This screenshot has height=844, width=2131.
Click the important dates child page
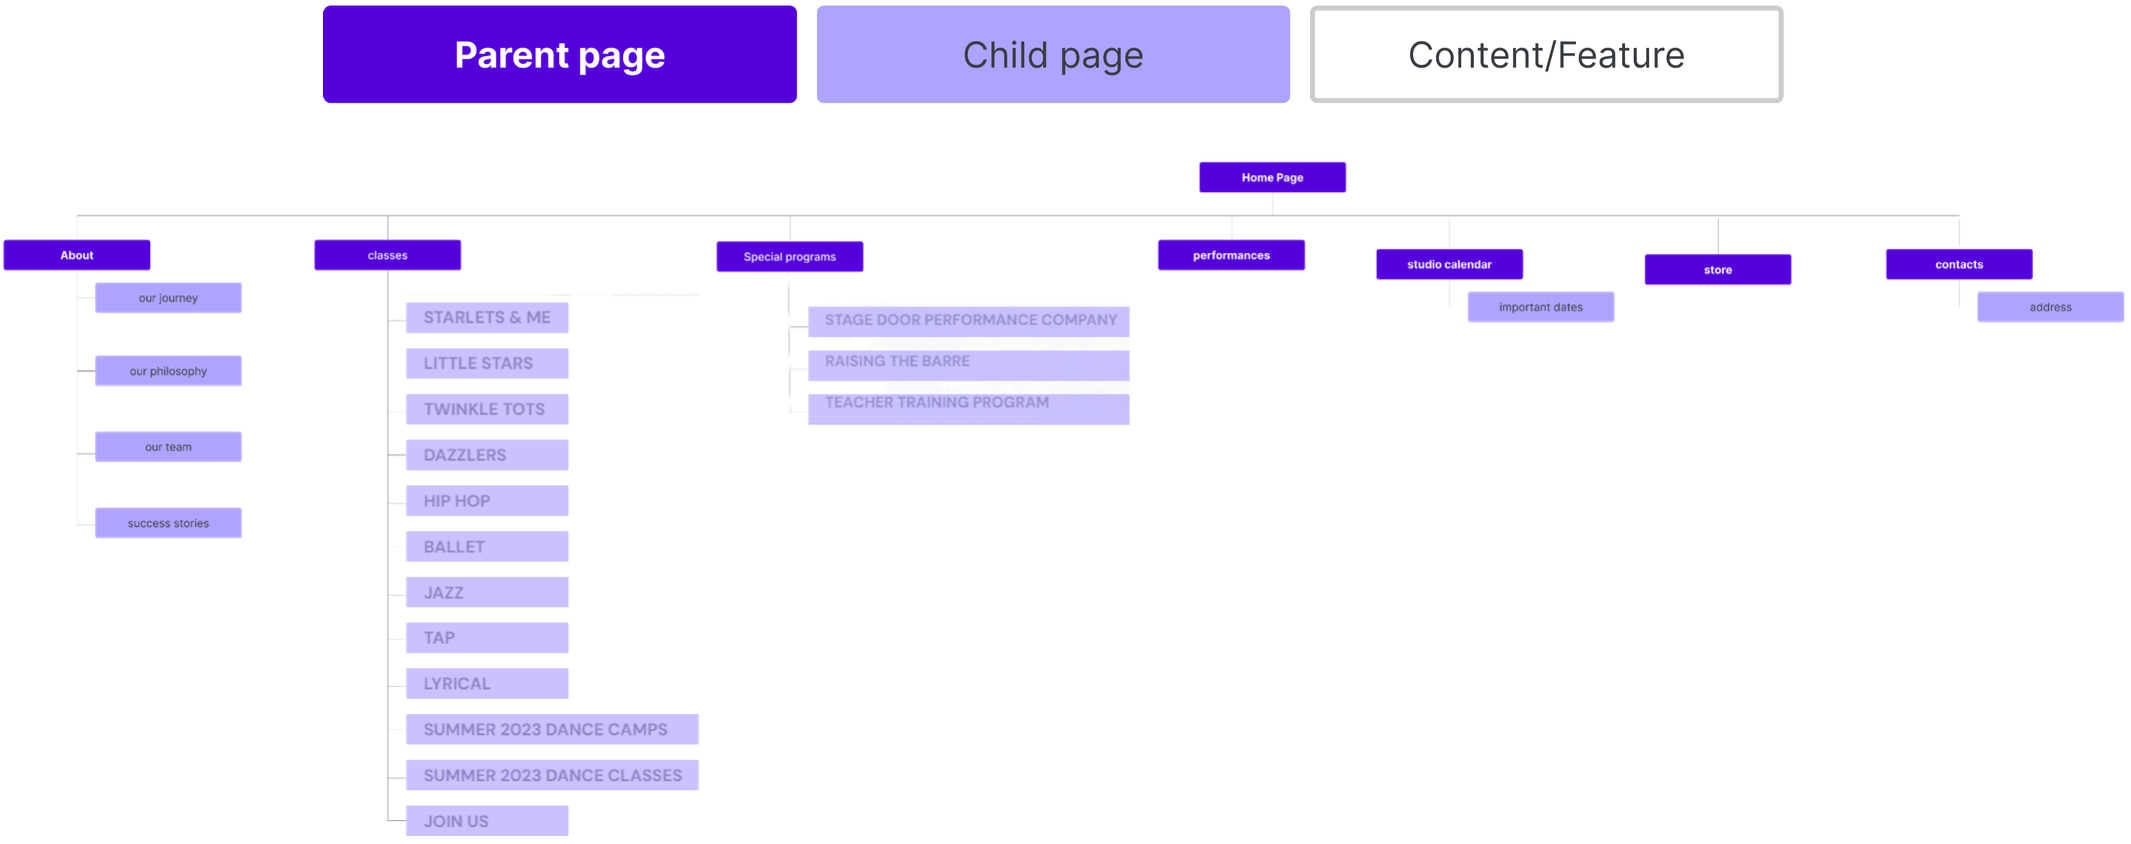tap(1540, 307)
